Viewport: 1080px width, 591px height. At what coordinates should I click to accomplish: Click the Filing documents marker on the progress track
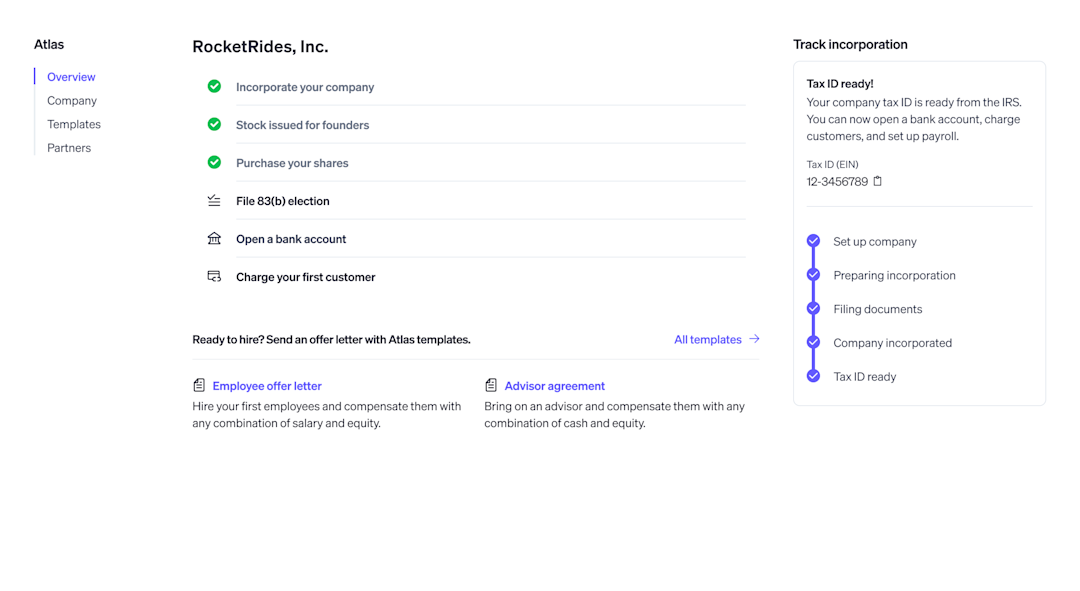(x=813, y=308)
